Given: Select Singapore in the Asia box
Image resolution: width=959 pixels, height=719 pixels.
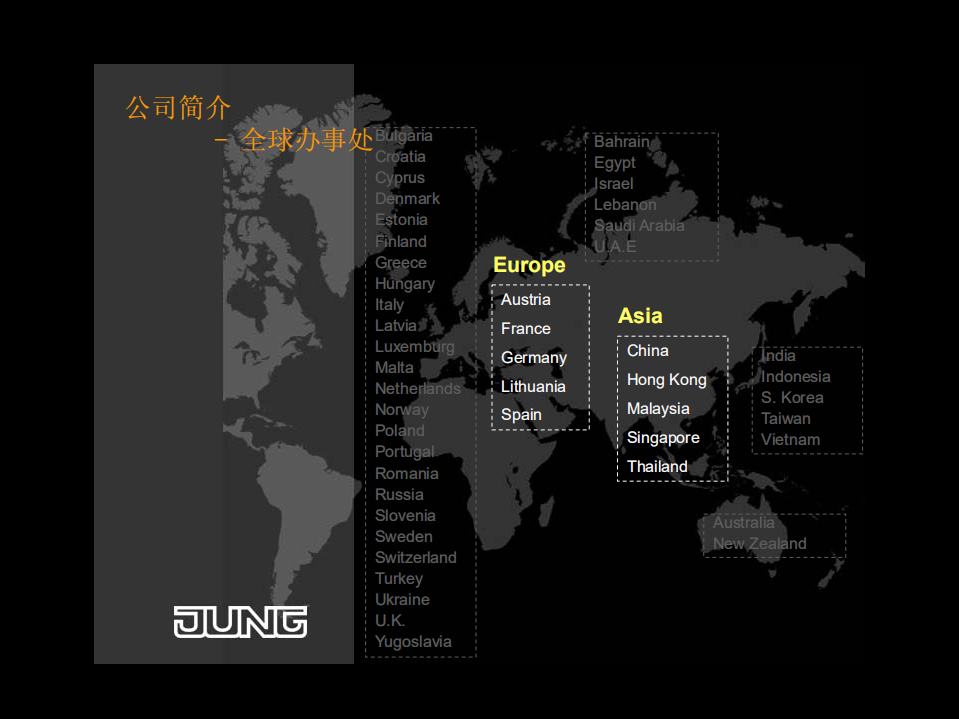Looking at the screenshot, I should pos(662,438).
